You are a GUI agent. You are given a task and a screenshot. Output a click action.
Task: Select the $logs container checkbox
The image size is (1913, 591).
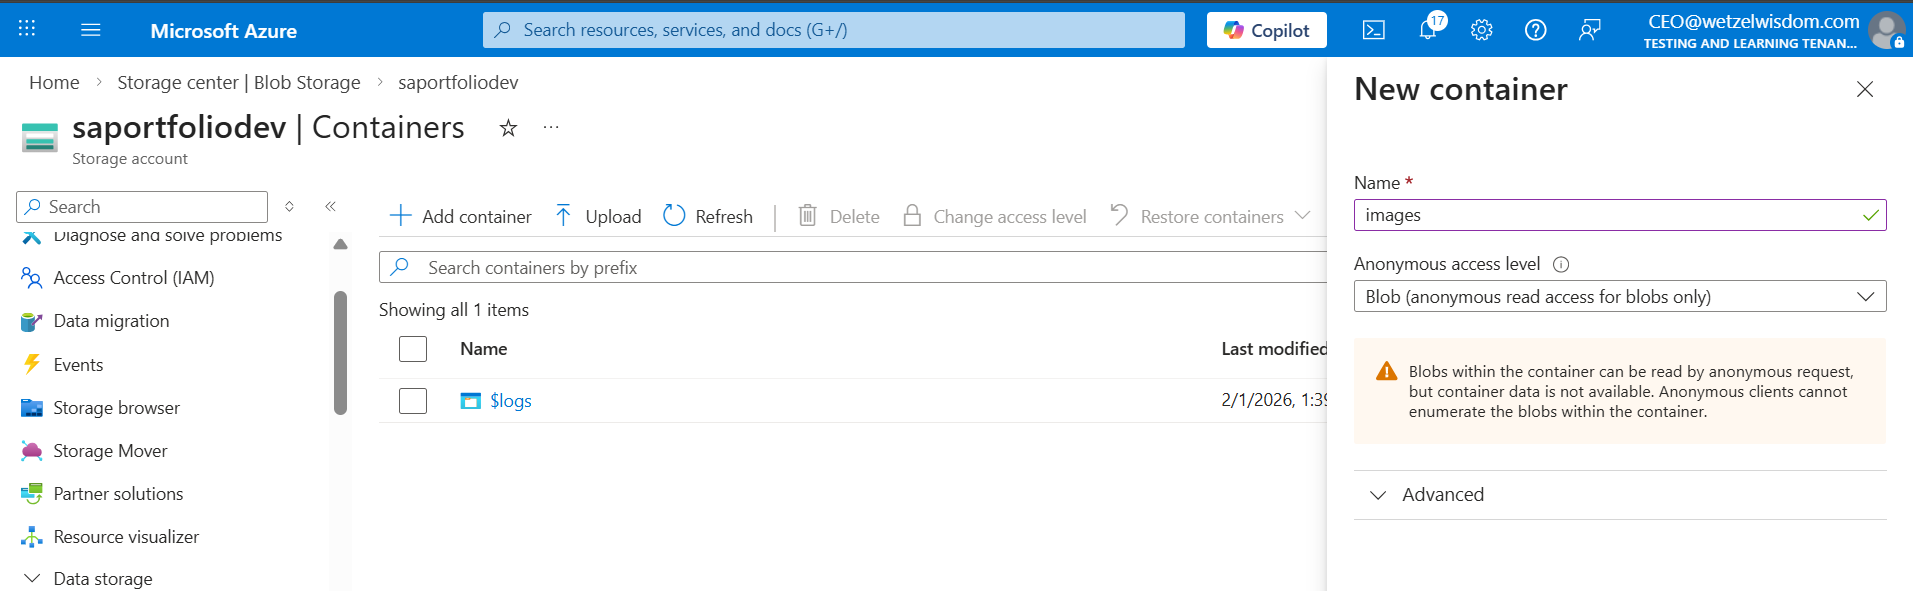click(413, 401)
